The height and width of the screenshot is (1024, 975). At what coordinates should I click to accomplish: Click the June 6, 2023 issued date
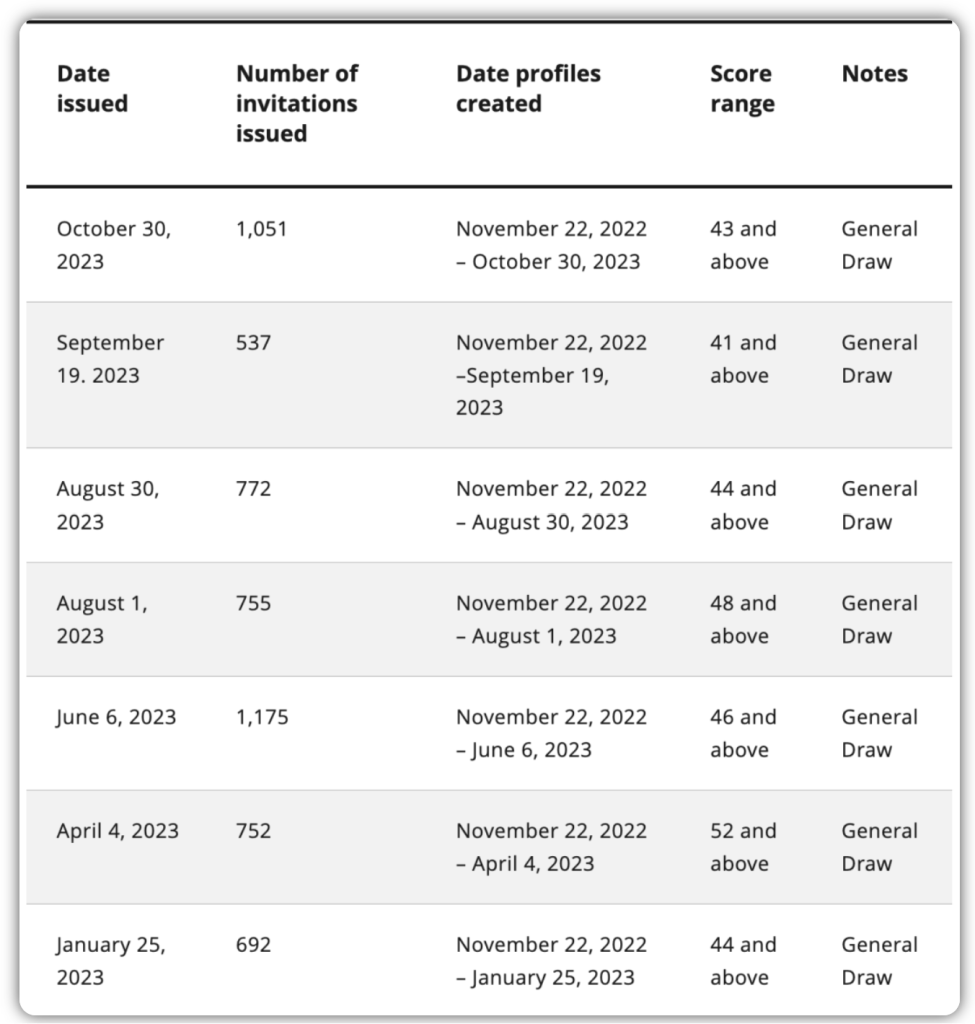(x=116, y=718)
